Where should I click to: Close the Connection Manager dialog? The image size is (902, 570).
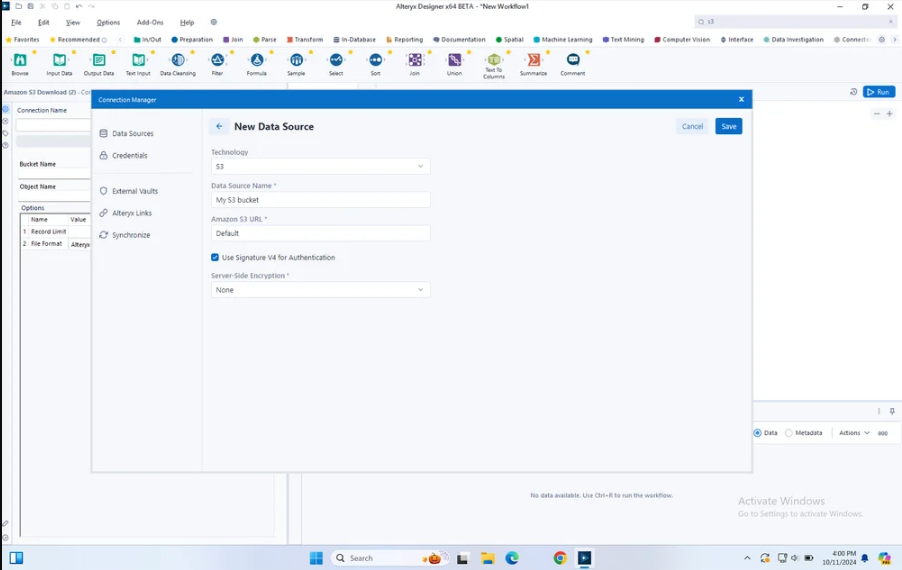(742, 100)
